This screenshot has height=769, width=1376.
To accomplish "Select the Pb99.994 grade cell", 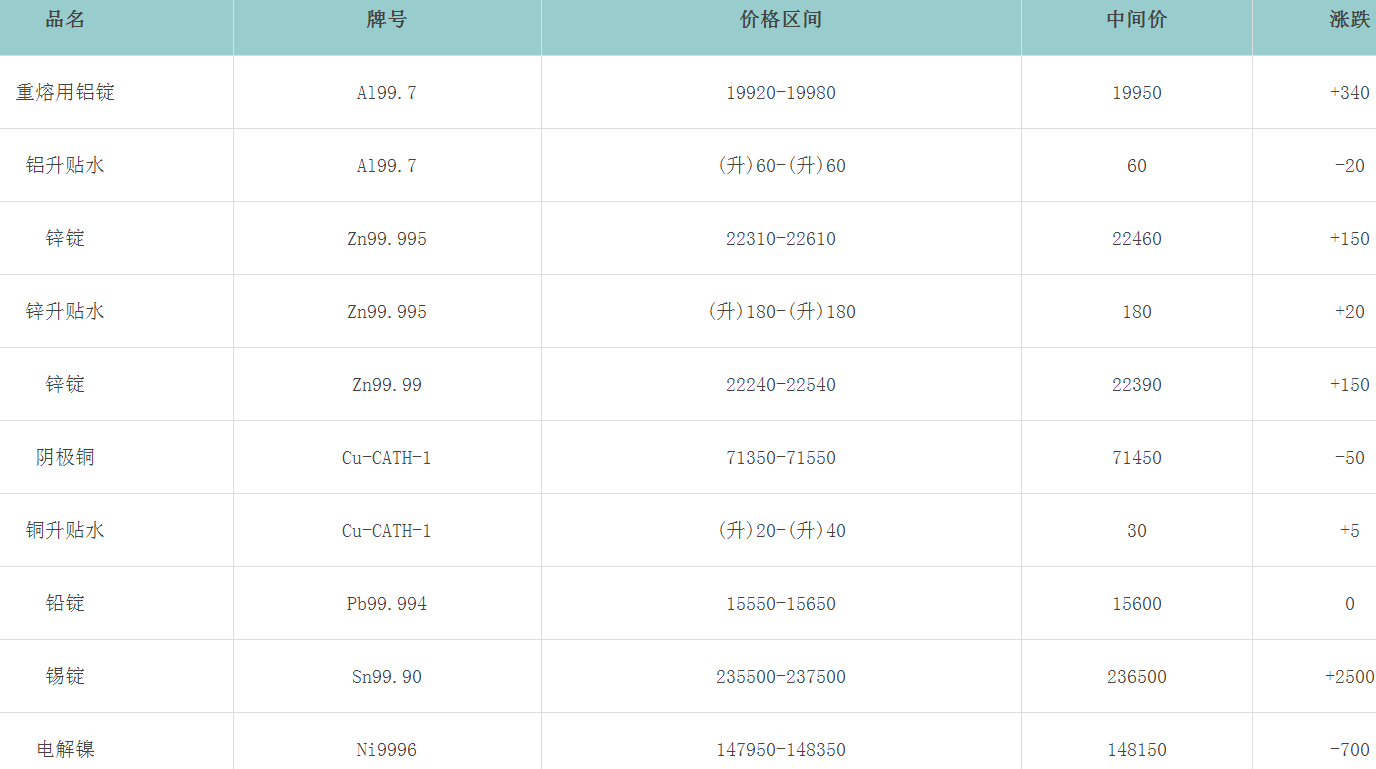I will tap(387, 604).
